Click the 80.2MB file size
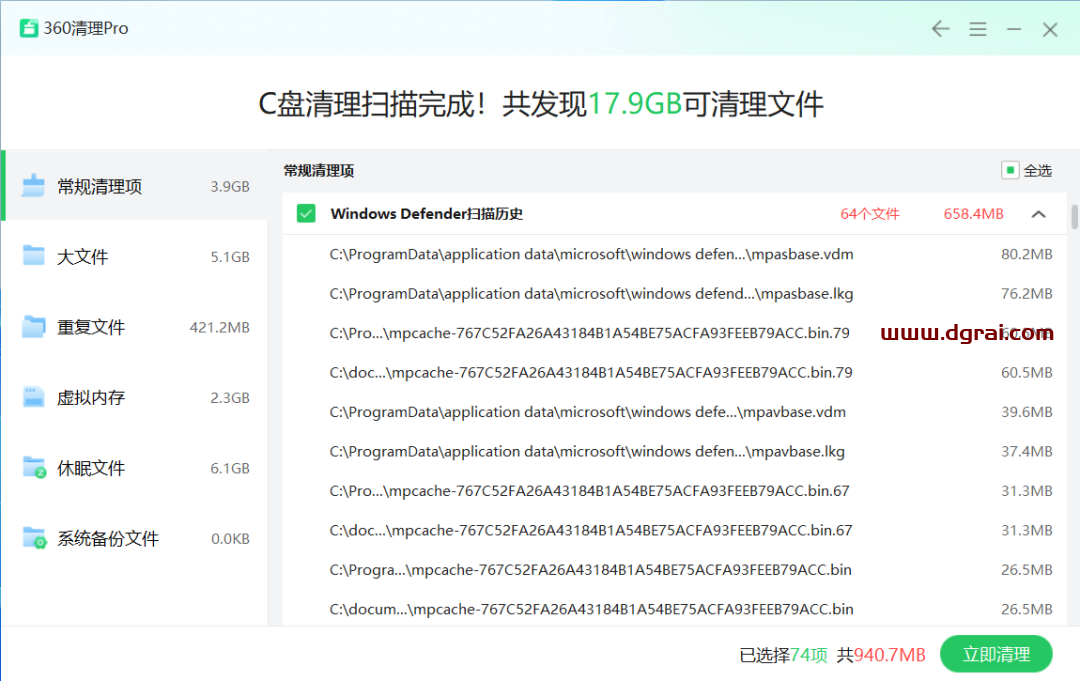This screenshot has width=1080, height=681. (1026, 254)
